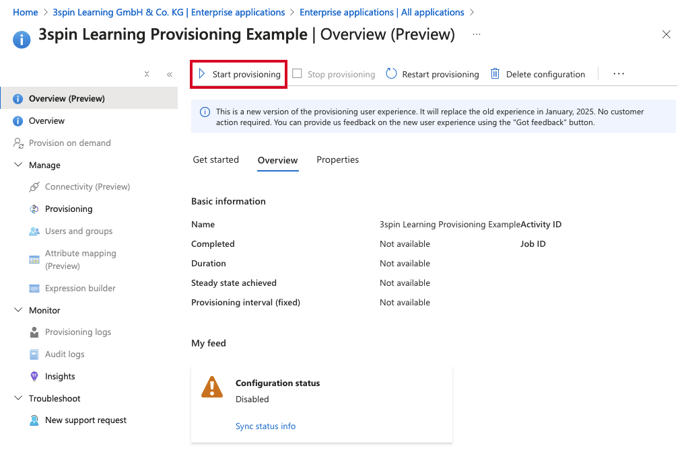Click the small x icon above the sidebar
The image size is (688, 454).
pos(147,74)
